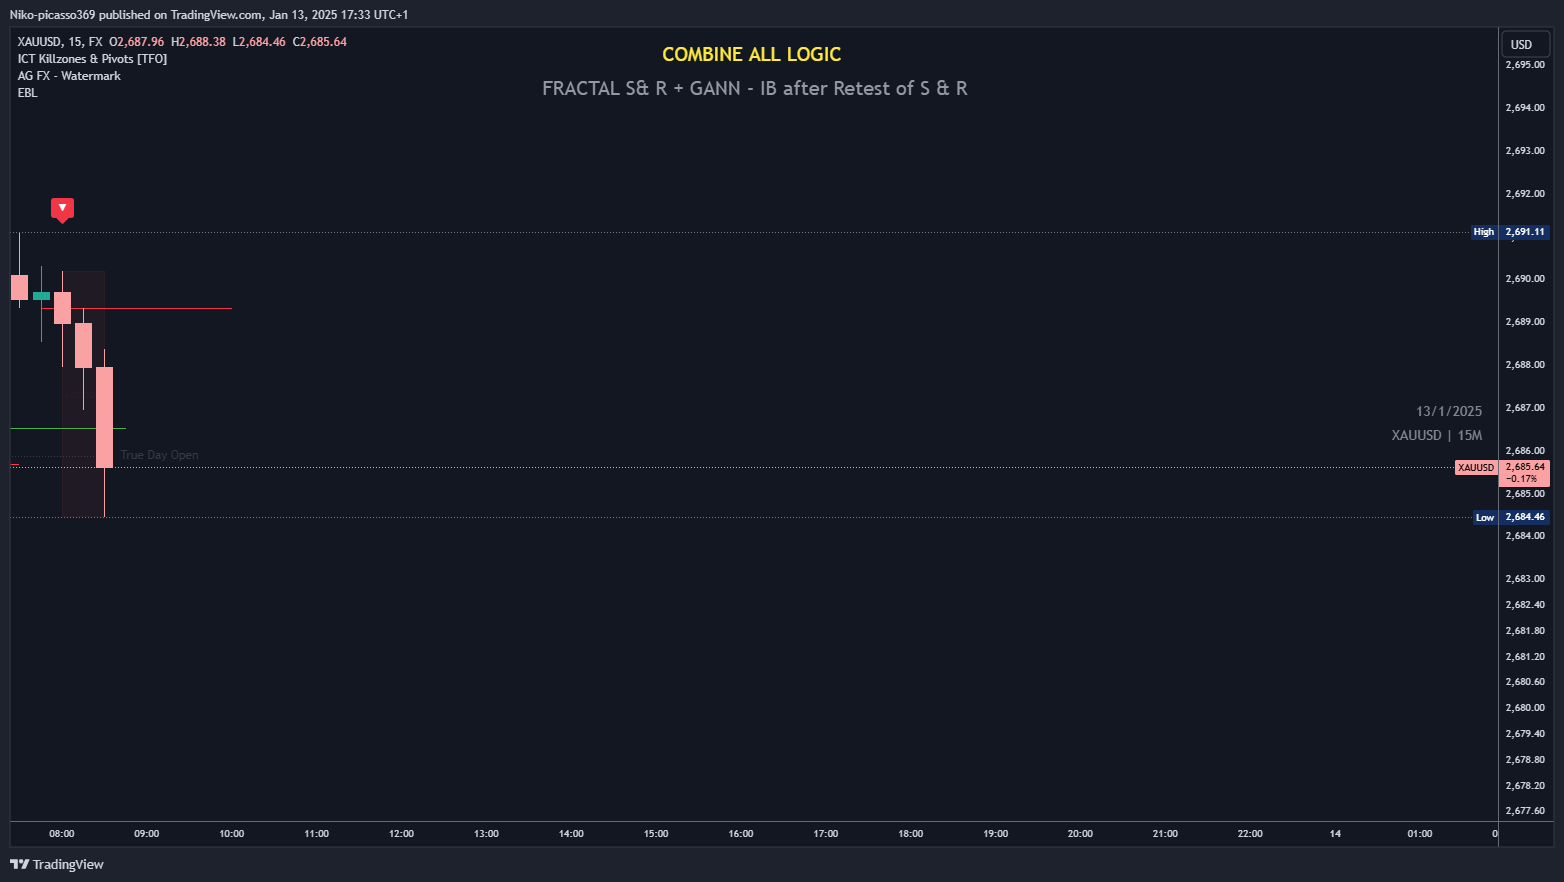Click the 08:00 time axis label
This screenshot has height=882, width=1564.
tap(62, 834)
